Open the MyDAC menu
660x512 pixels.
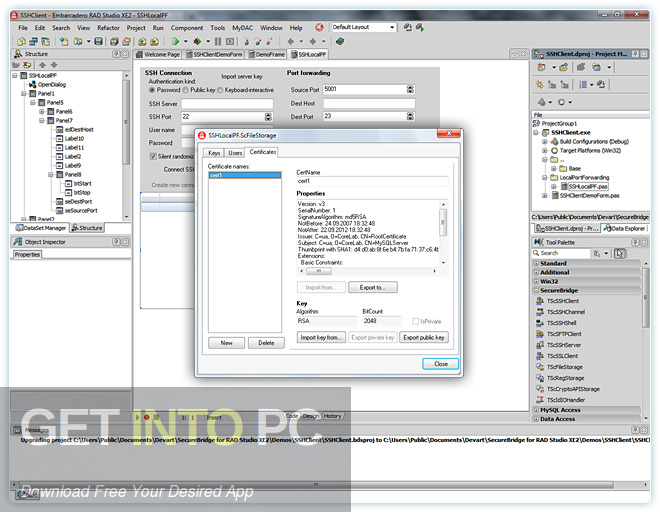[242, 28]
